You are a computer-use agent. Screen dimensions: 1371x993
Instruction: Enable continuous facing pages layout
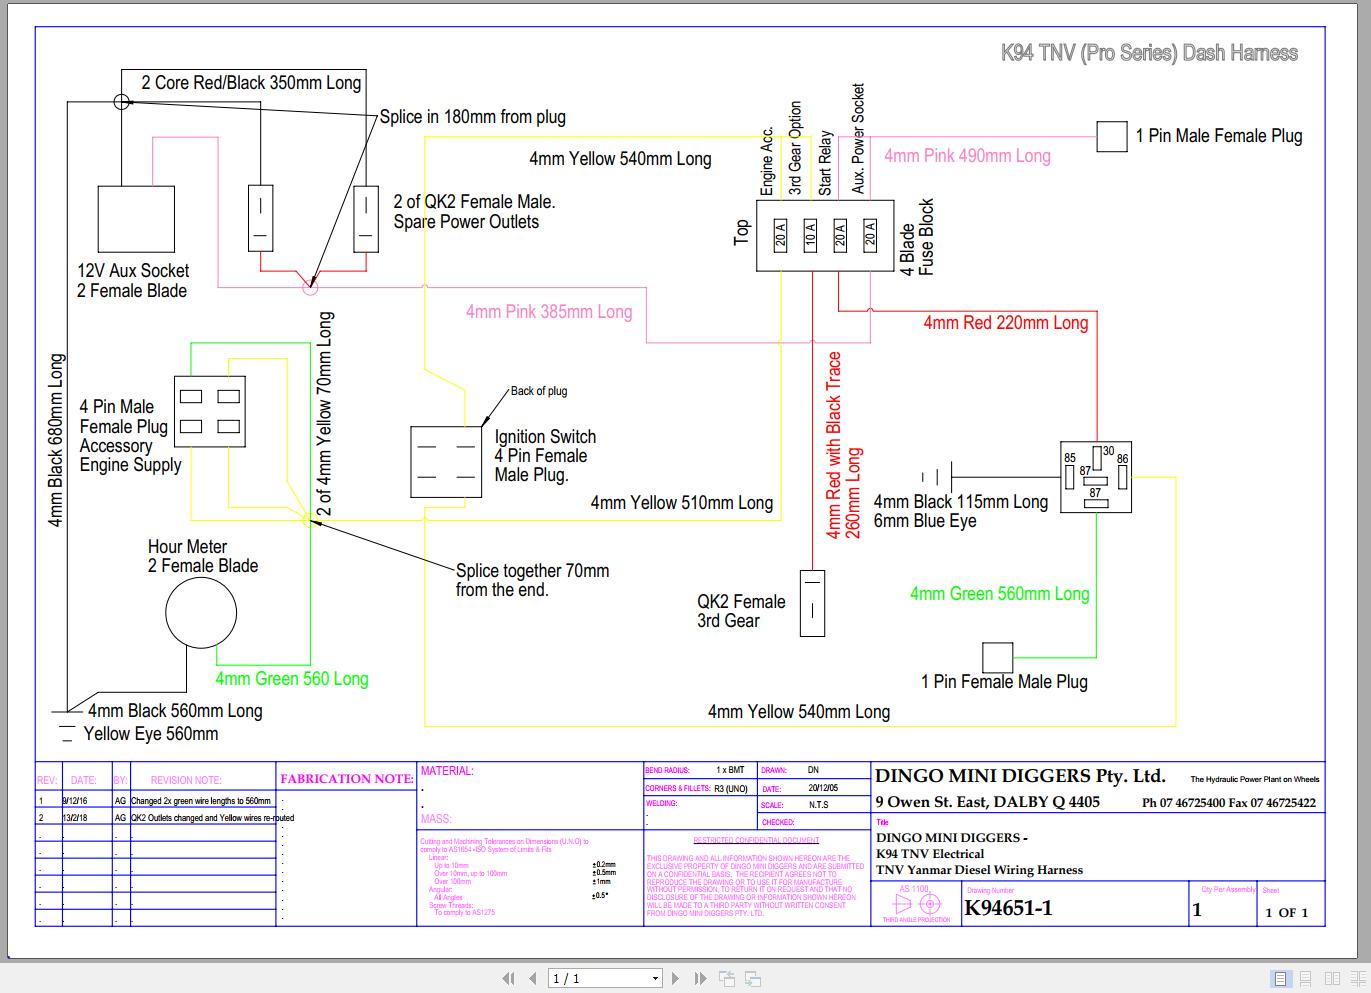coord(1357,979)
